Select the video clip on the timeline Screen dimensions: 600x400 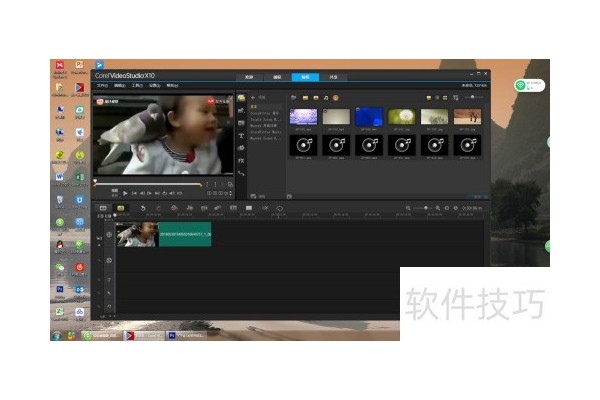pyautogui.click(x=163, y=234)
